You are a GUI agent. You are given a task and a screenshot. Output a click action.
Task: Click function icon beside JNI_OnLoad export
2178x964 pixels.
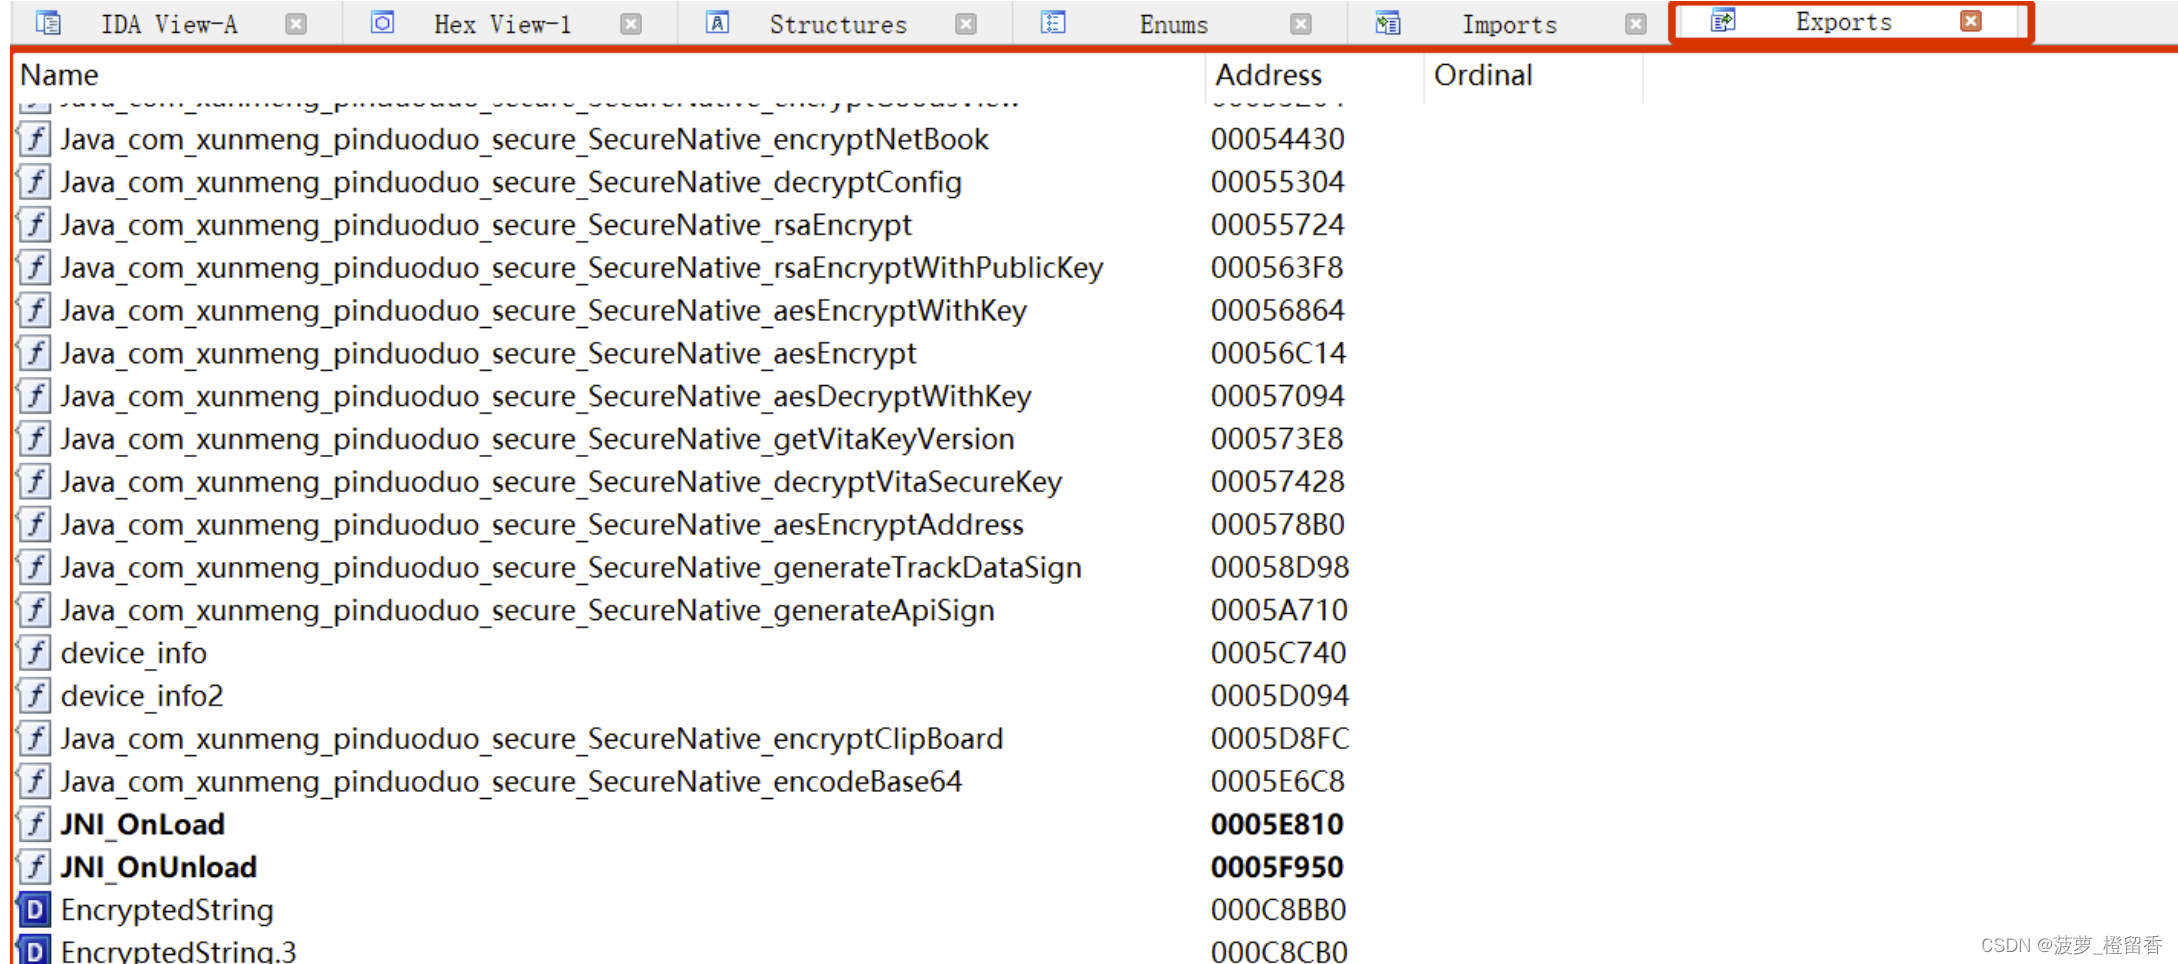[35, 825]
